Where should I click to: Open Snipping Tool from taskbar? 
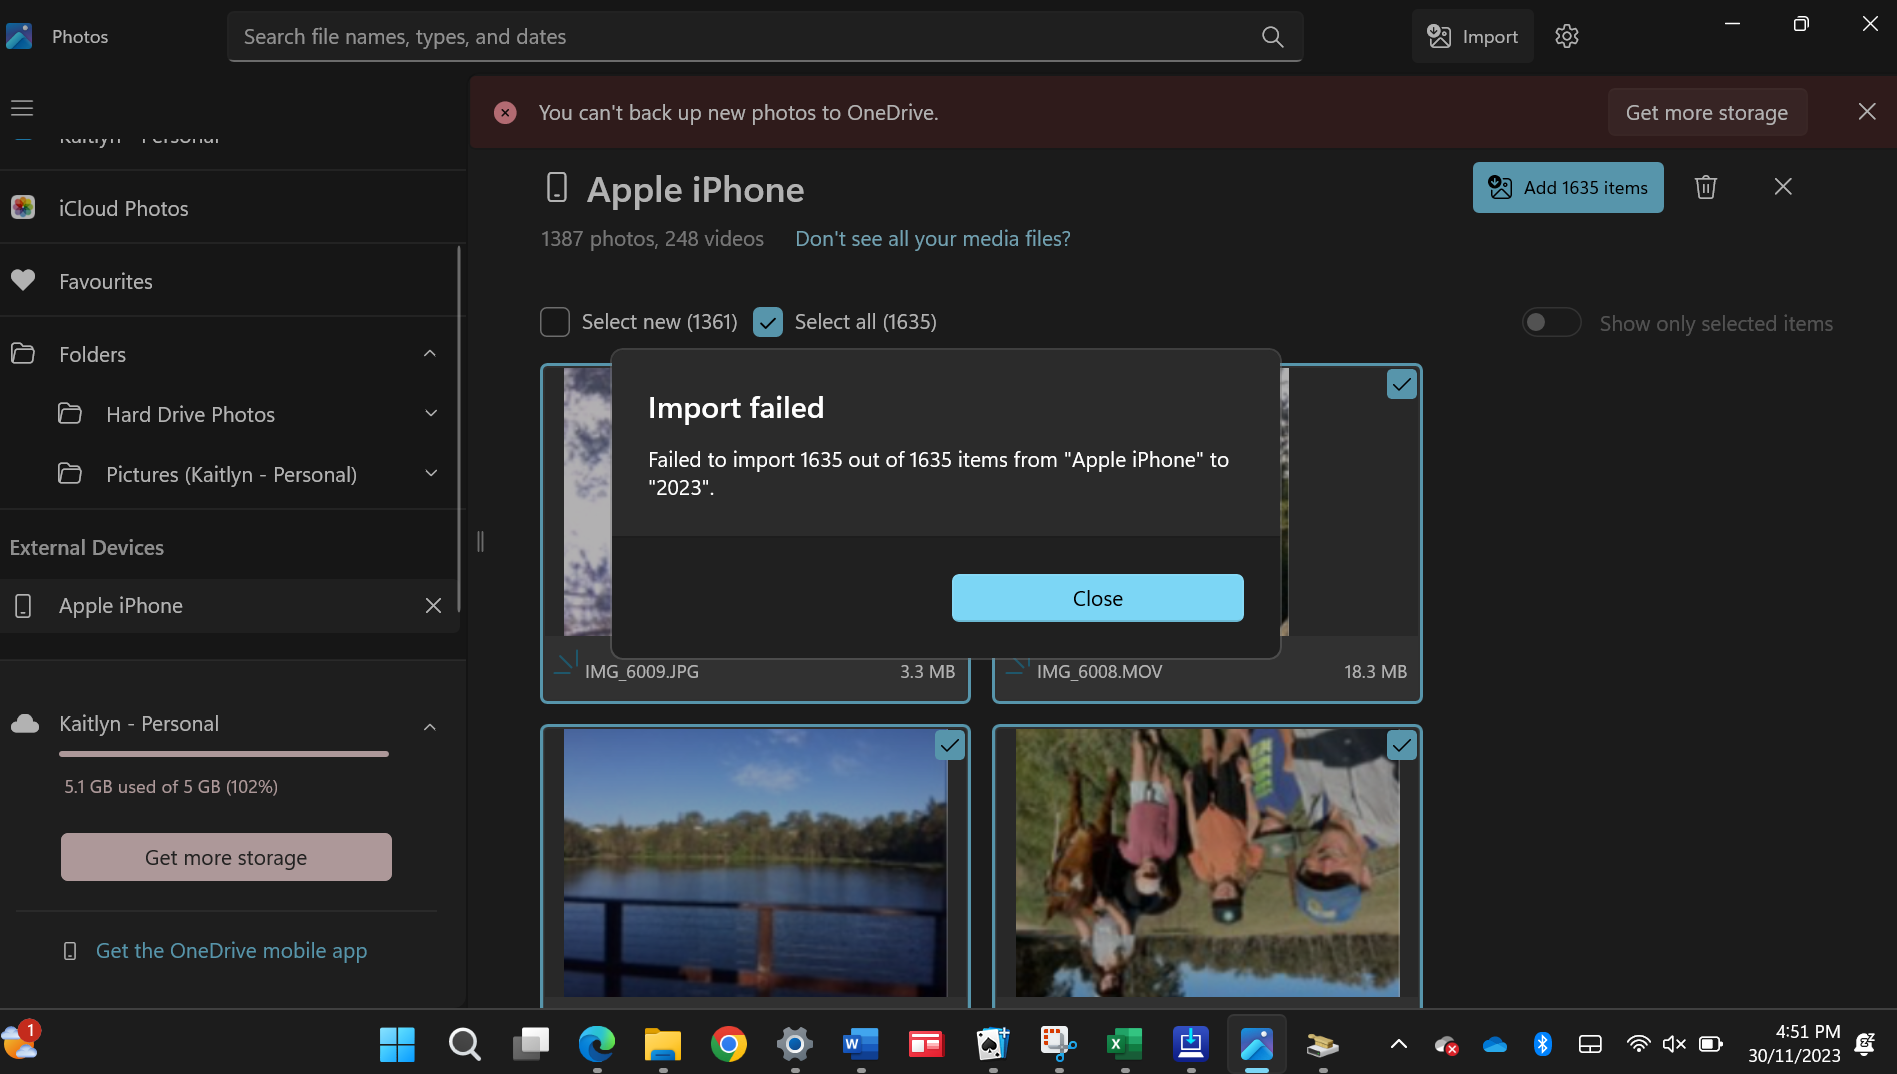(x=1059, y=1044)
